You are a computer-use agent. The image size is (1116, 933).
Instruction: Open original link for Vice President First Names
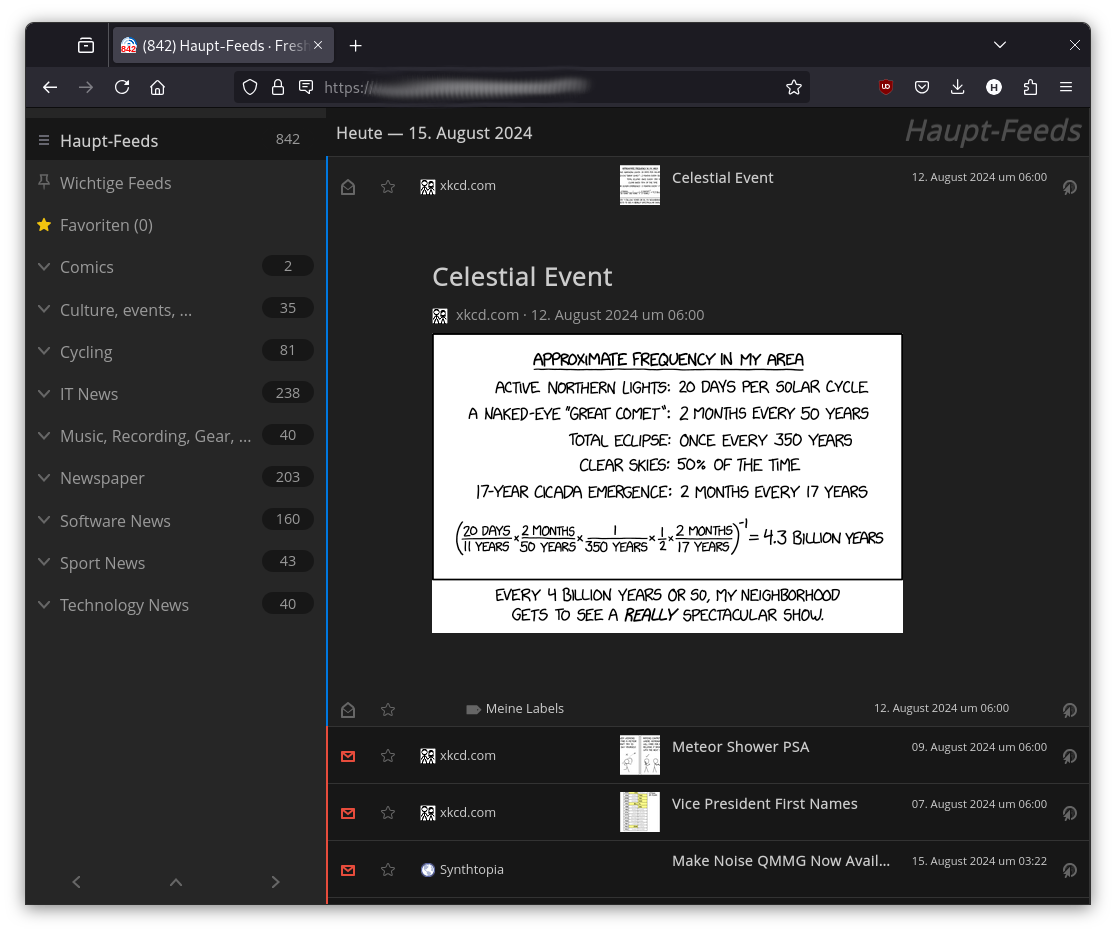point(1069,813)
